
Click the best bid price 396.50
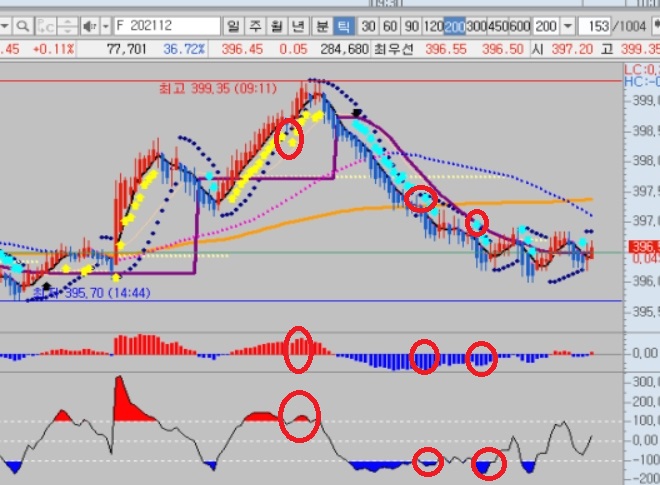[x=503, y=50]
